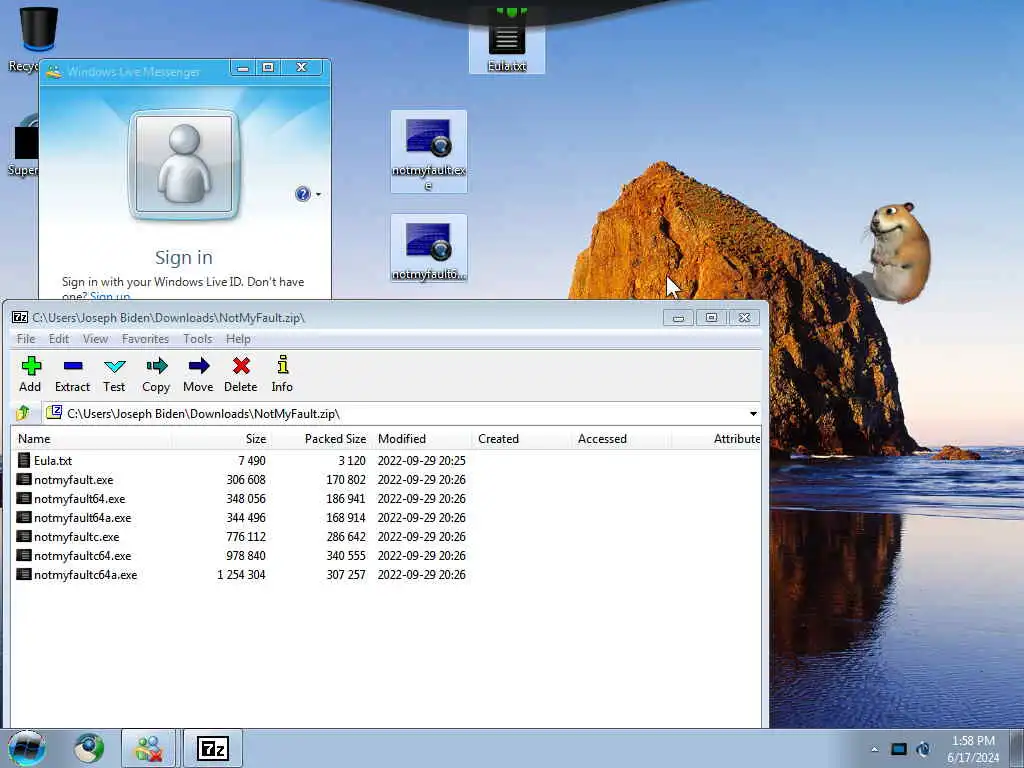
Task: Select notmyfault64a.exe row
Action: [82, 518]
